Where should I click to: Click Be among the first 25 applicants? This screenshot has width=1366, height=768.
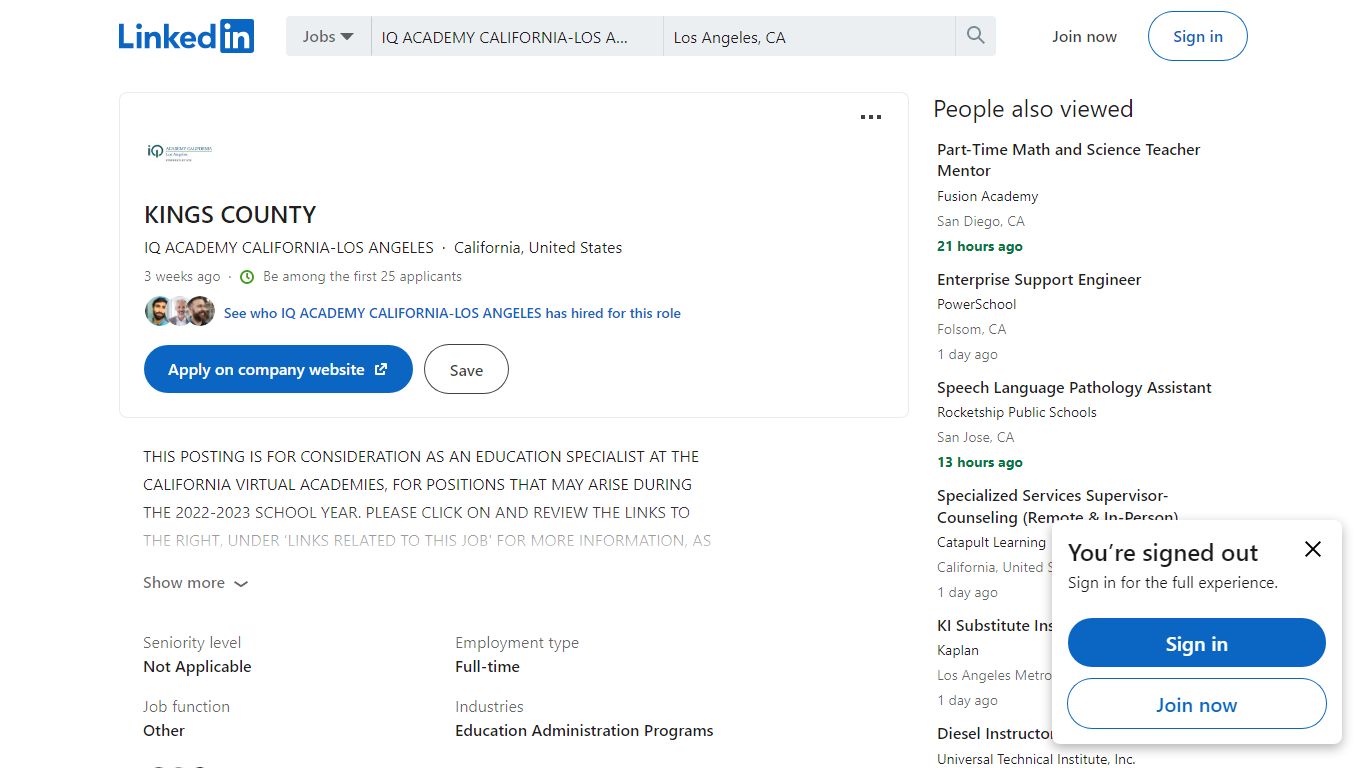click(x=362, y=277)
